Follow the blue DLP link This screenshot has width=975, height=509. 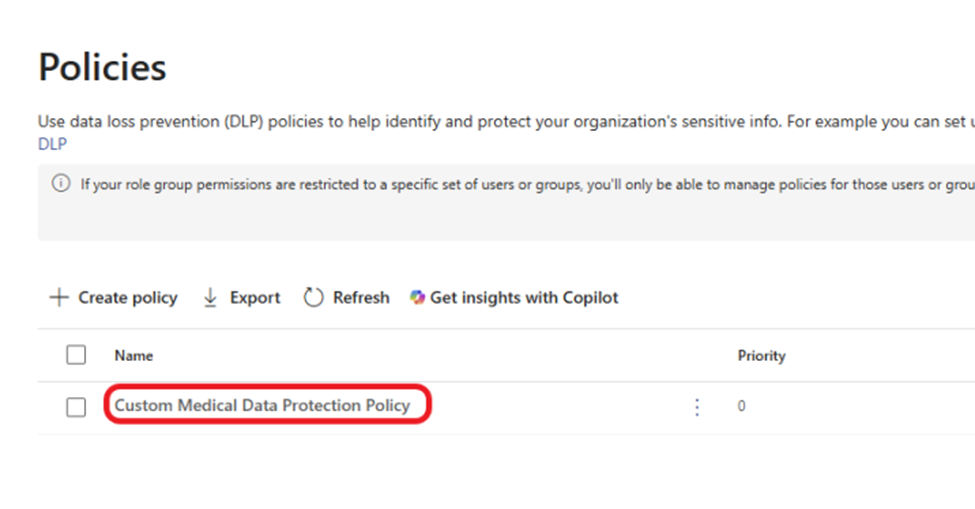click(x=52, y=144)
